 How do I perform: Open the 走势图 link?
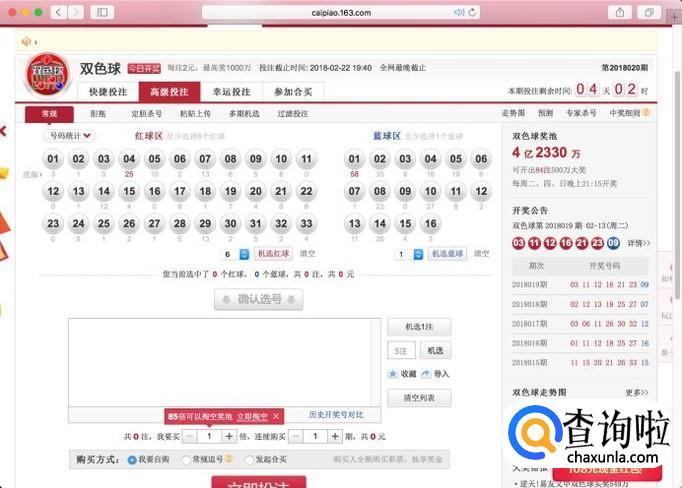513,113
